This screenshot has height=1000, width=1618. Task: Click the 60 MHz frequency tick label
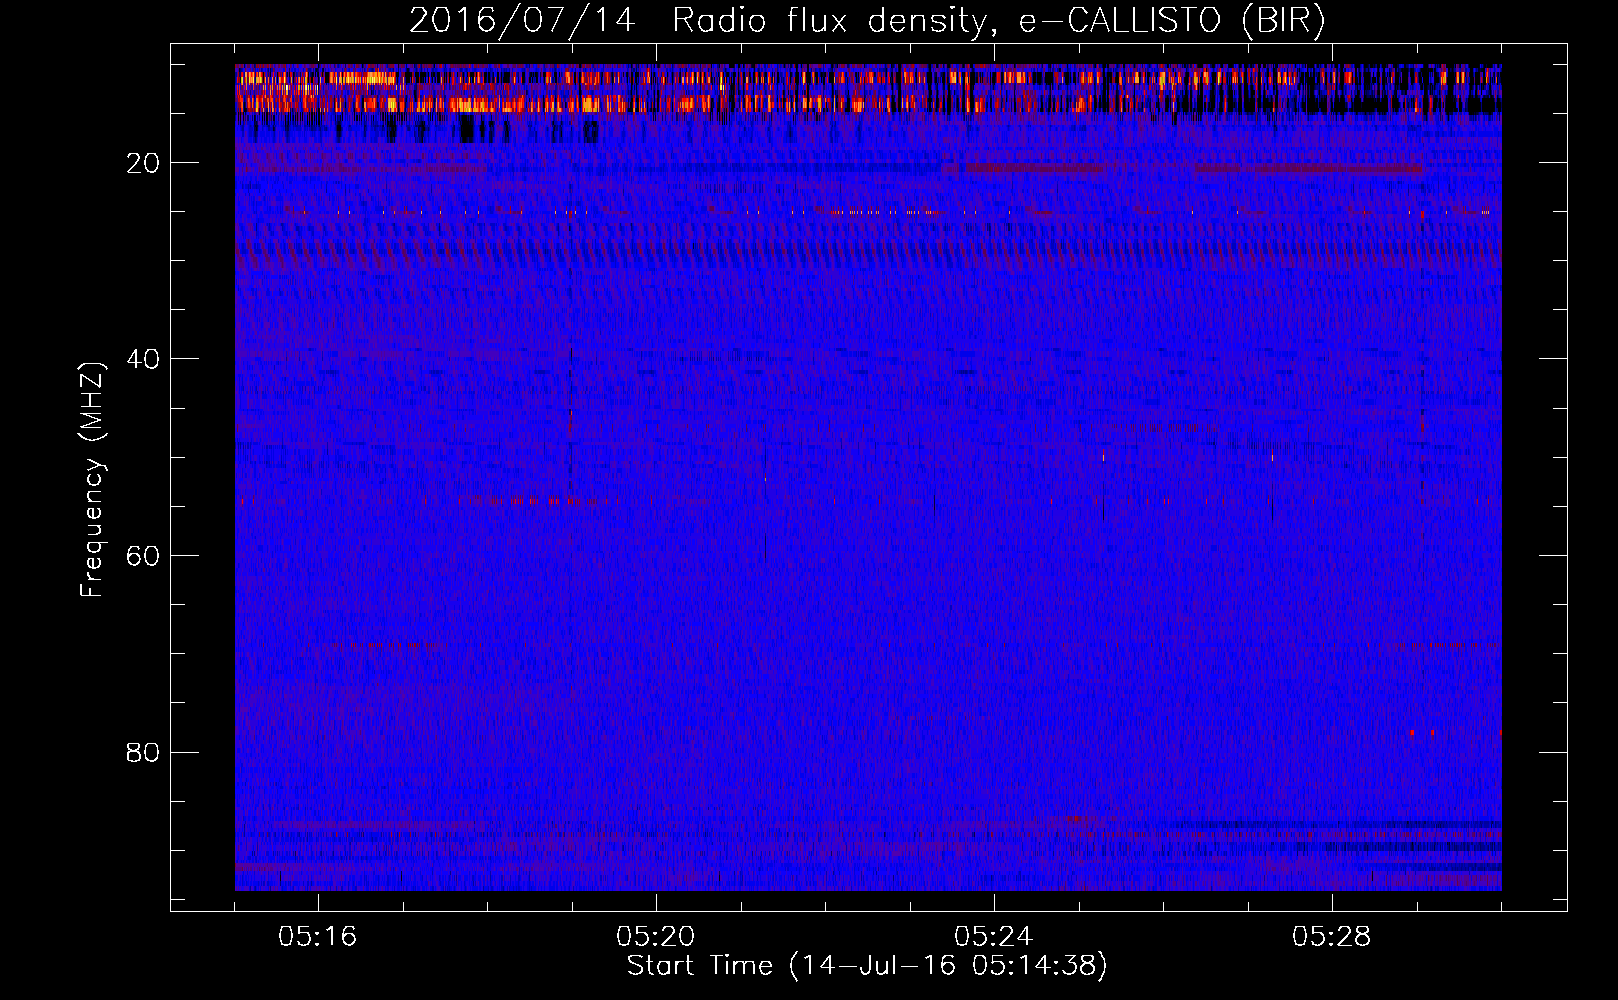pos(145,556)
